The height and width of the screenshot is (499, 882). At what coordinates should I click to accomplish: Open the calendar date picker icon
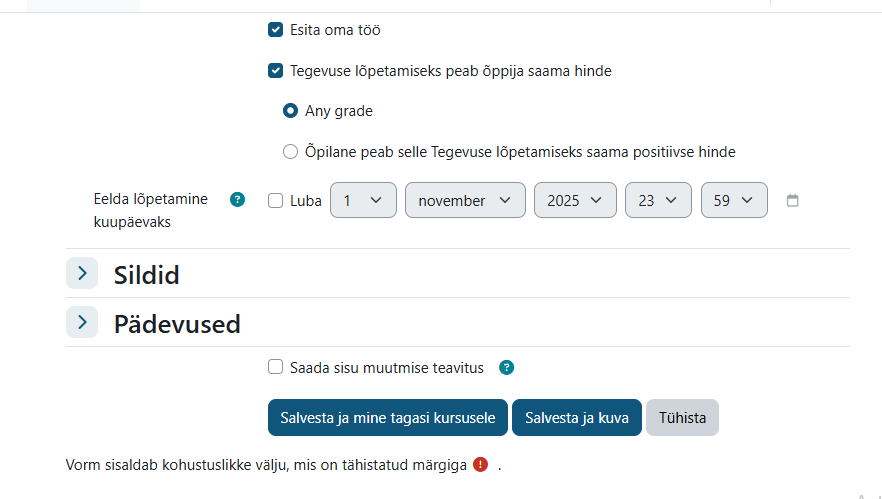click(x=793, y=200)
